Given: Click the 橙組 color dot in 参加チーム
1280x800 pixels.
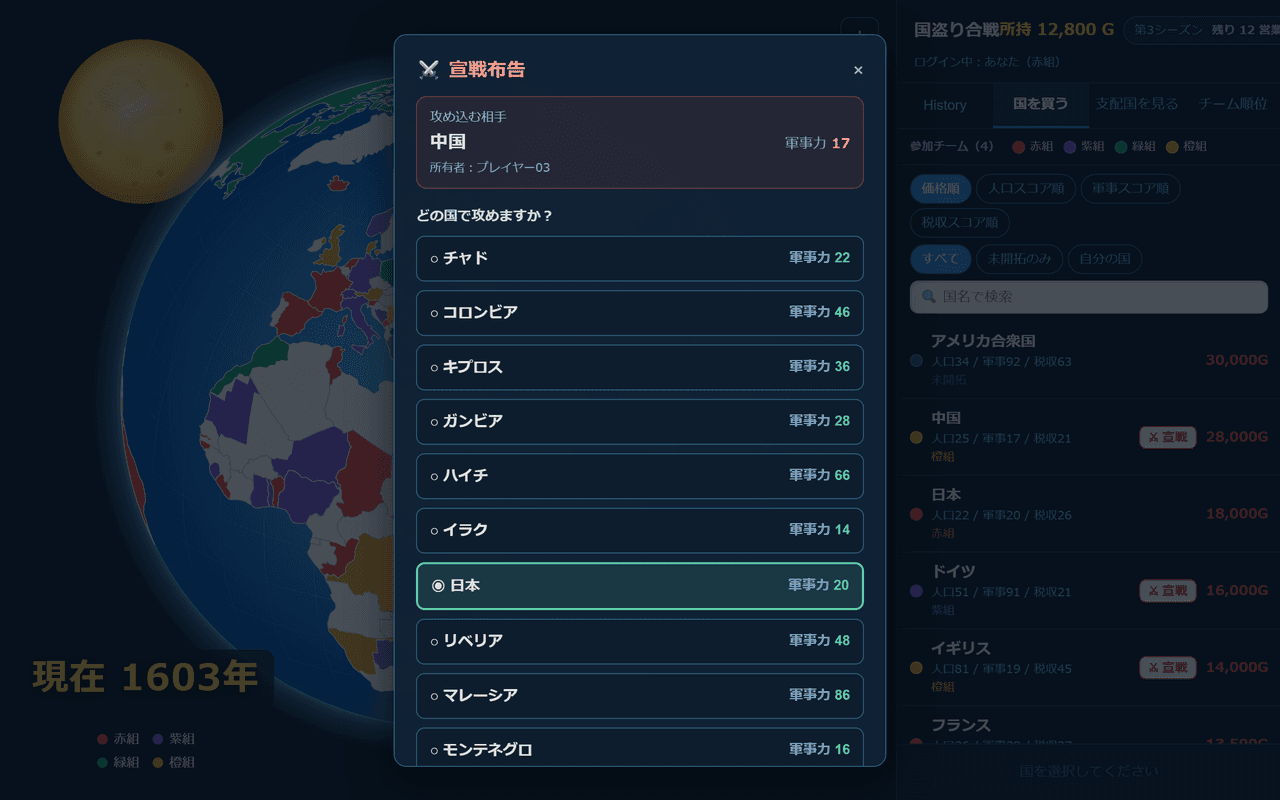Looking at the screenshot, I should [1172, 147].
